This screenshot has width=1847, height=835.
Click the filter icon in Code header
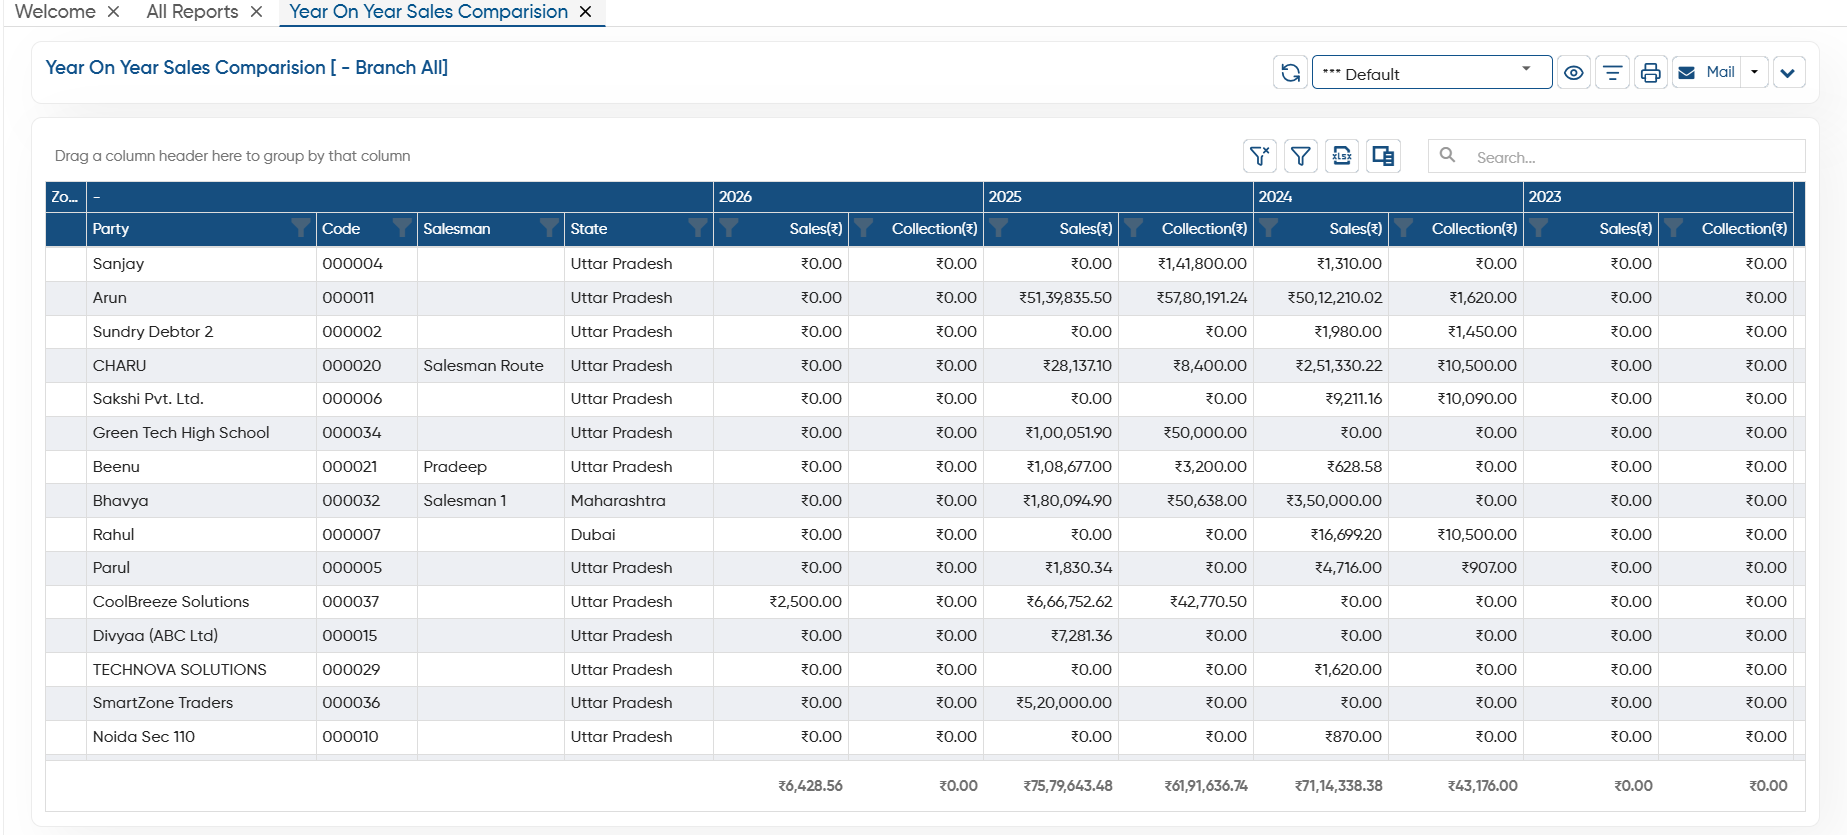pos(402,228)
